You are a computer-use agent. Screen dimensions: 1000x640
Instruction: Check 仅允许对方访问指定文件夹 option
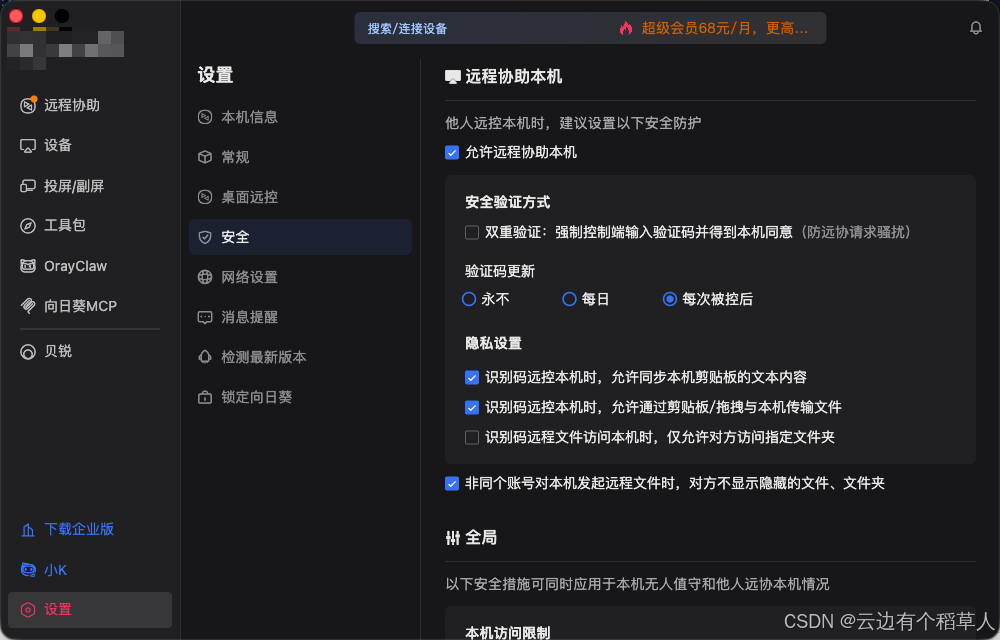472,437
